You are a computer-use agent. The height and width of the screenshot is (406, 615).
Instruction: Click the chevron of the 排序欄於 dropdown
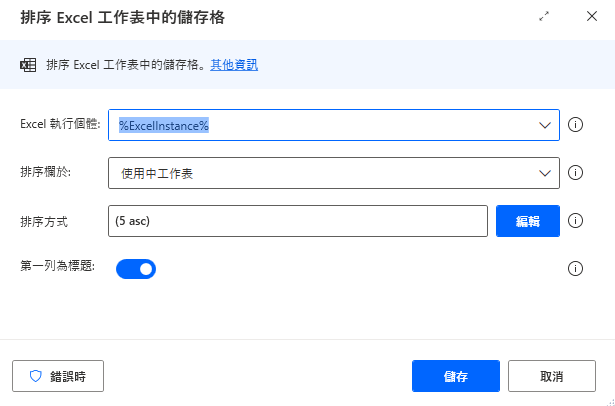[x=545, y=173]
